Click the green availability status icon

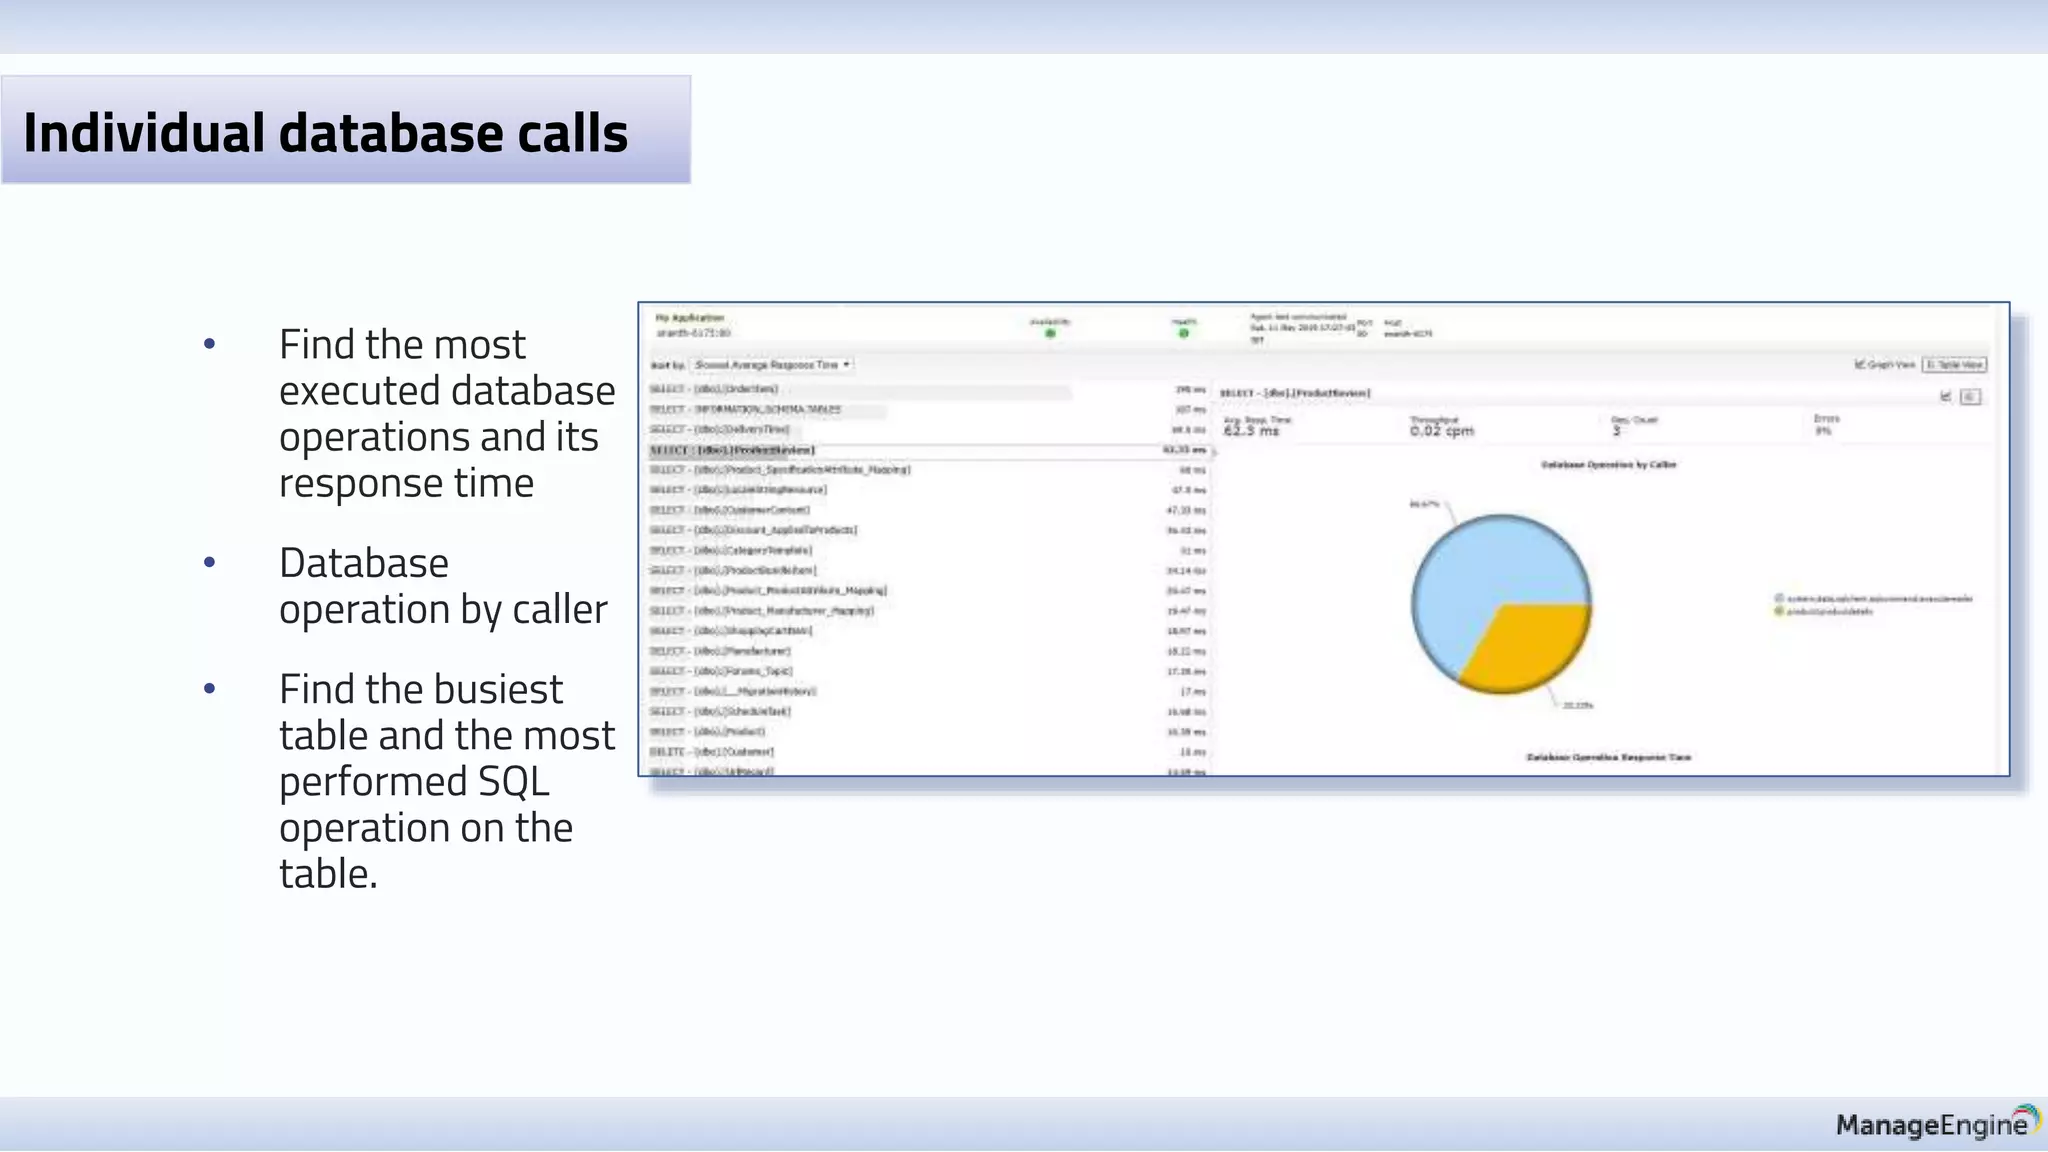tap(1050, 333)
